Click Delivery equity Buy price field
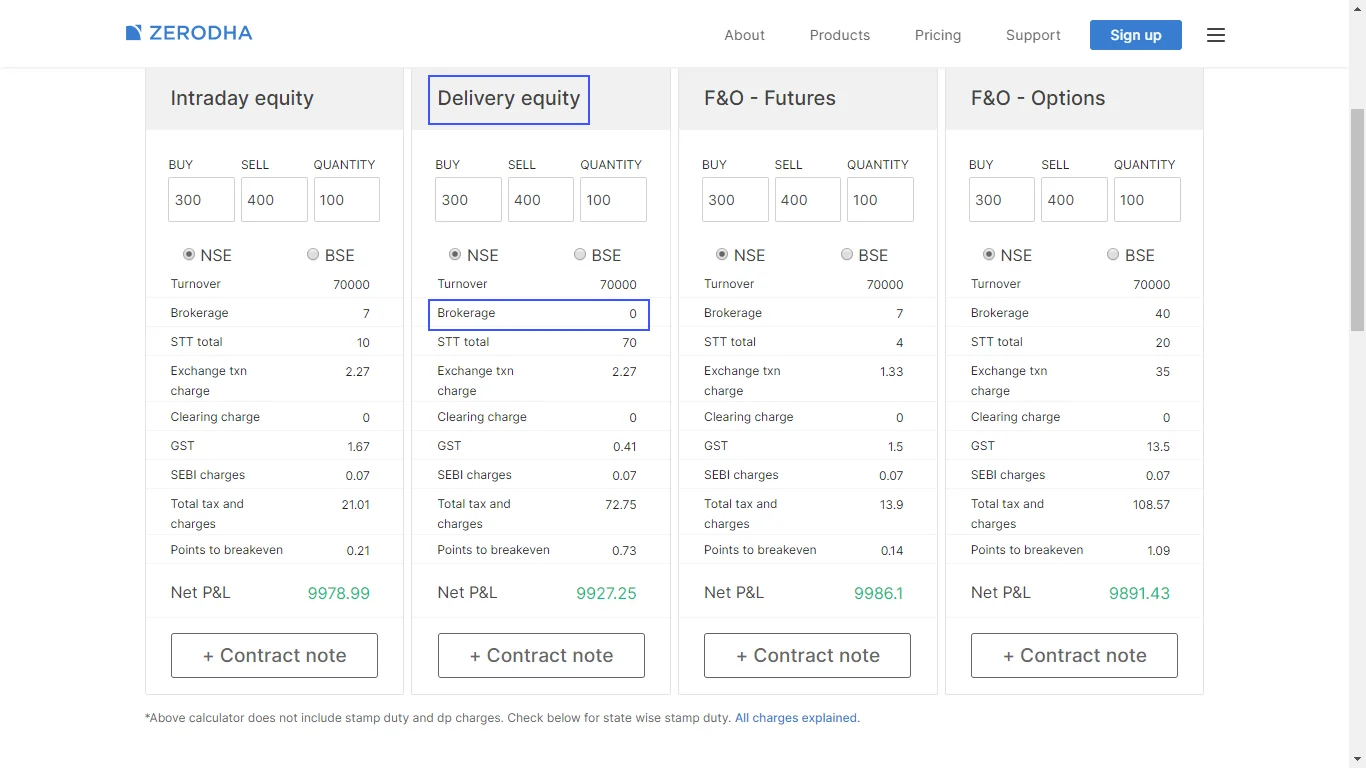The height and width of the screenshot is (768, 1366). (x=468, y=200)
